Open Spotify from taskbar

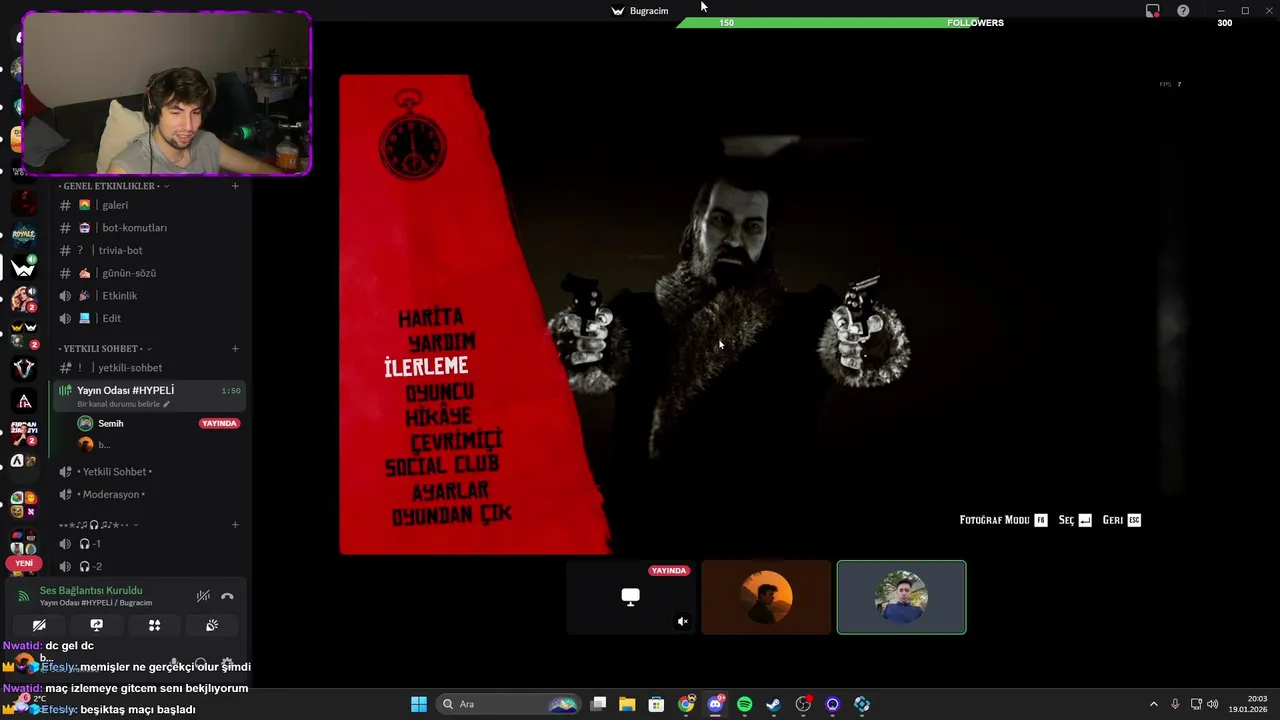(x=744, y=704)
